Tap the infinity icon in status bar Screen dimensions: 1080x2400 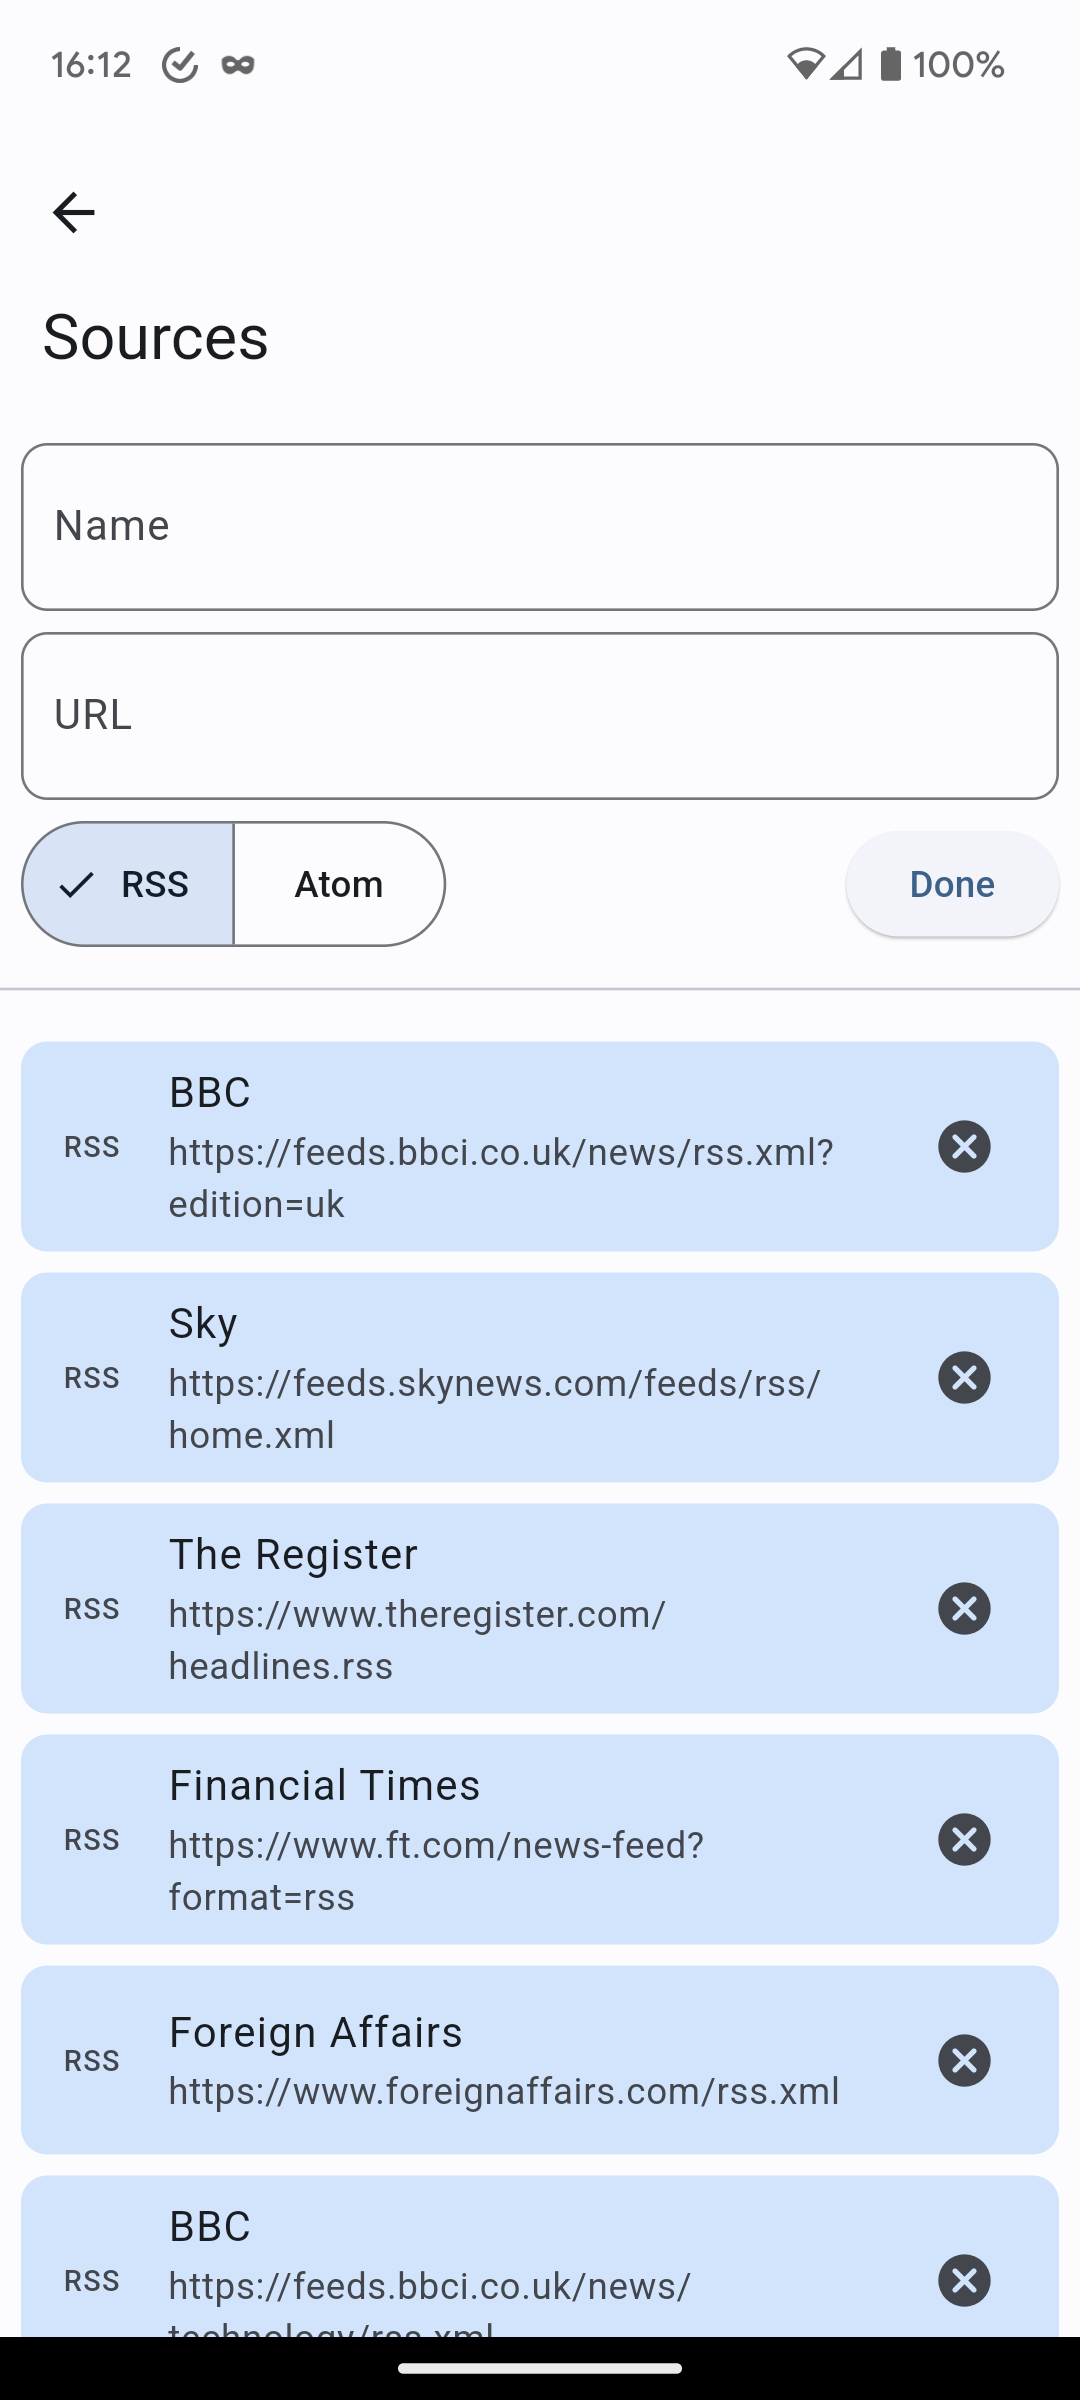coord(238,65)
